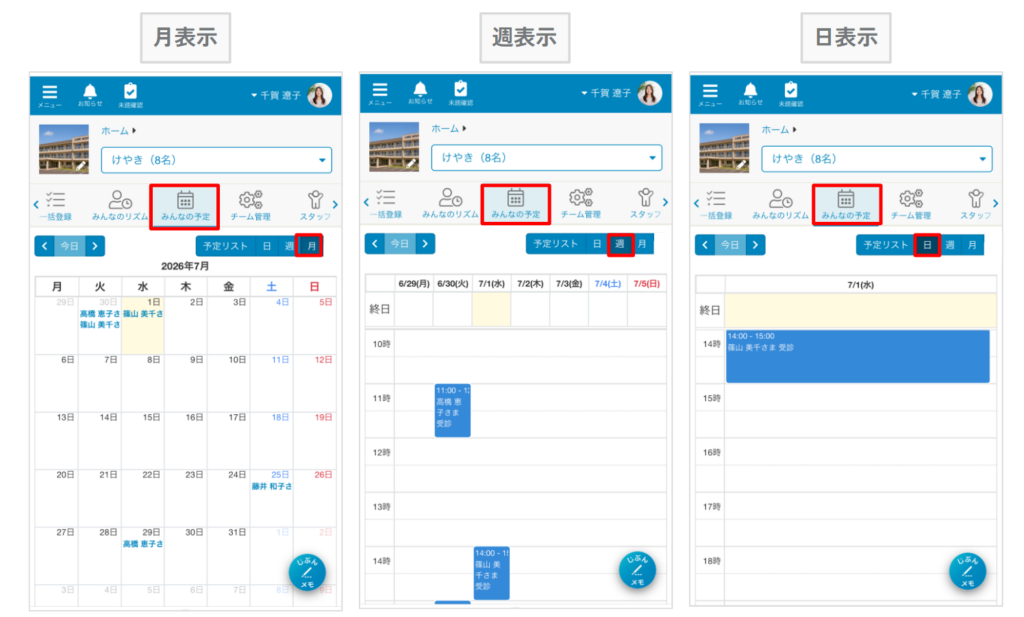1024x617 pixels.
Task: Open みんなのリズム icon in day view panel
Action: pyautogui.click(x=780, y=204)
